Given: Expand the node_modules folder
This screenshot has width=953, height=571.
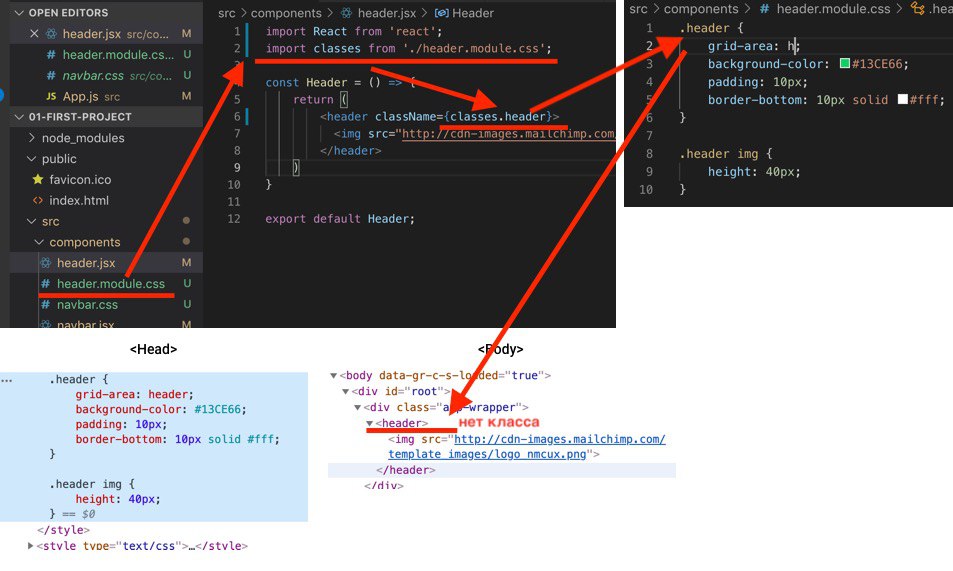Looking at the screenshot, I should click(32, 138).
